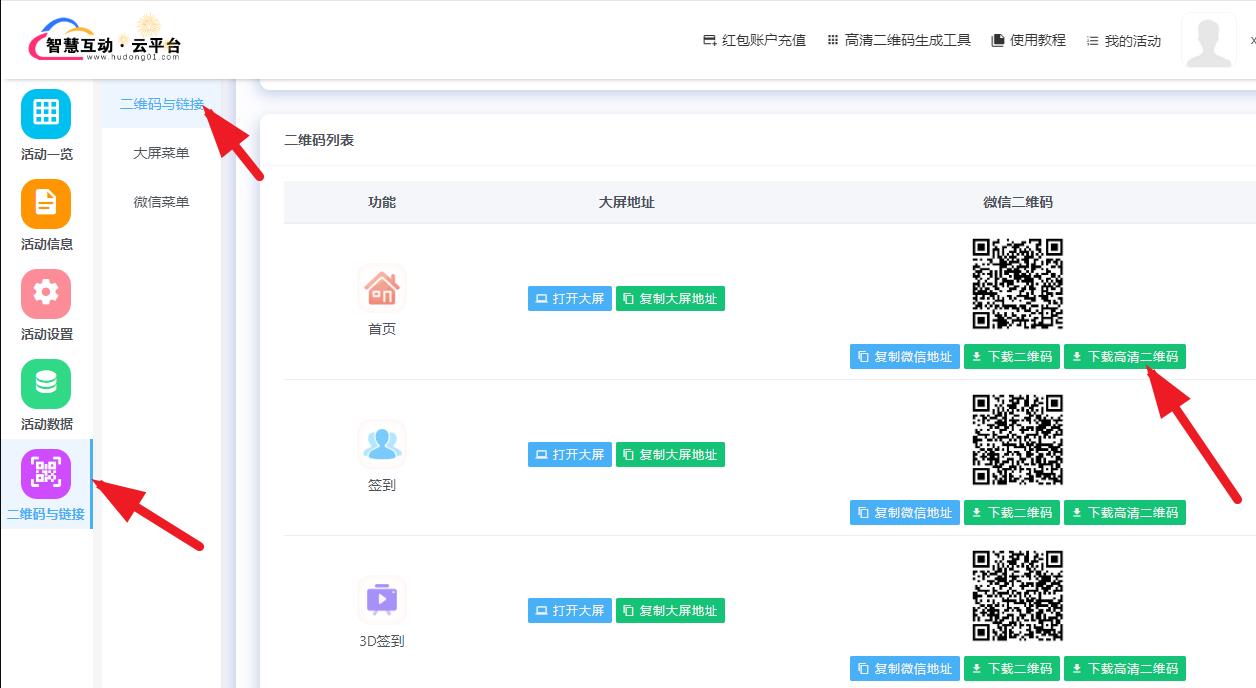Open 我的活动 in the top bar
Screen dimensions: 1256x688
(x=1123, y=41)
